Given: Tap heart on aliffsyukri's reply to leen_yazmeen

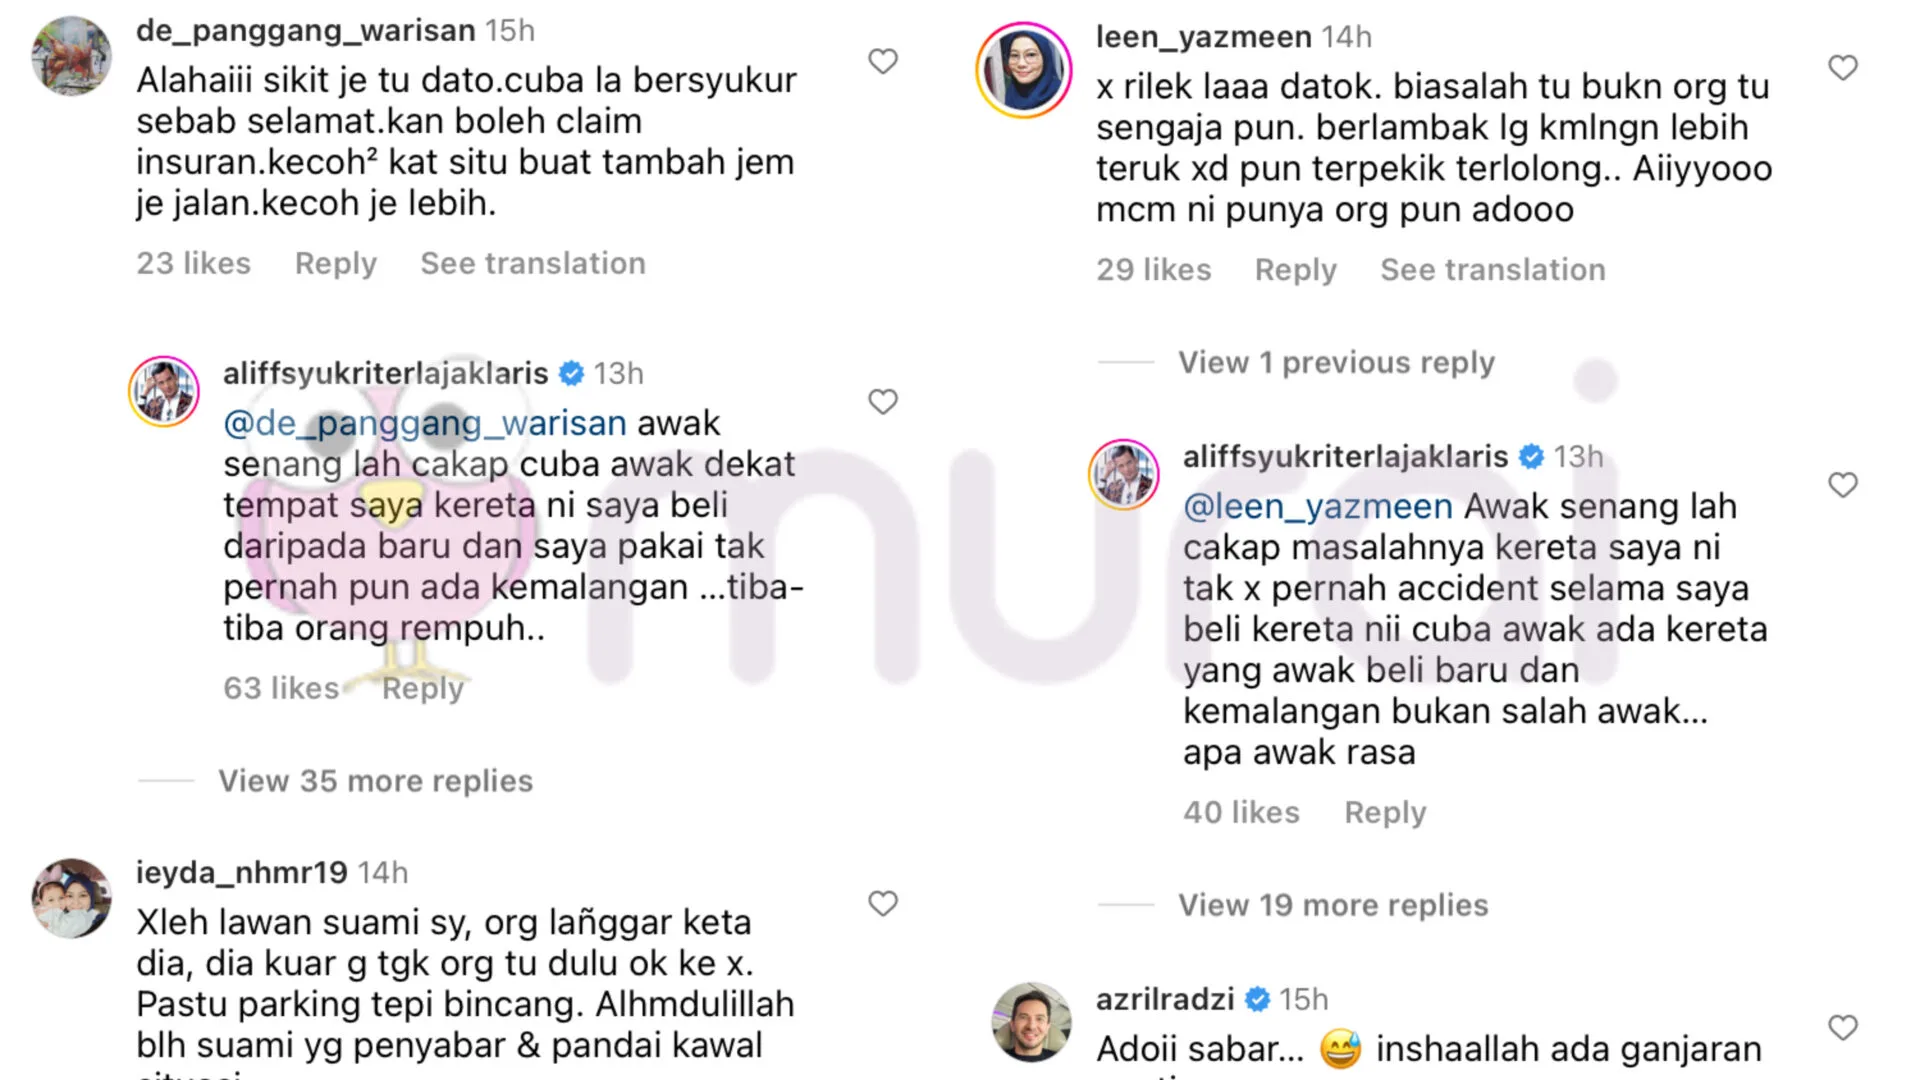Looking at the screenshot, I should pyautogui.click(x=1842, y=484).
